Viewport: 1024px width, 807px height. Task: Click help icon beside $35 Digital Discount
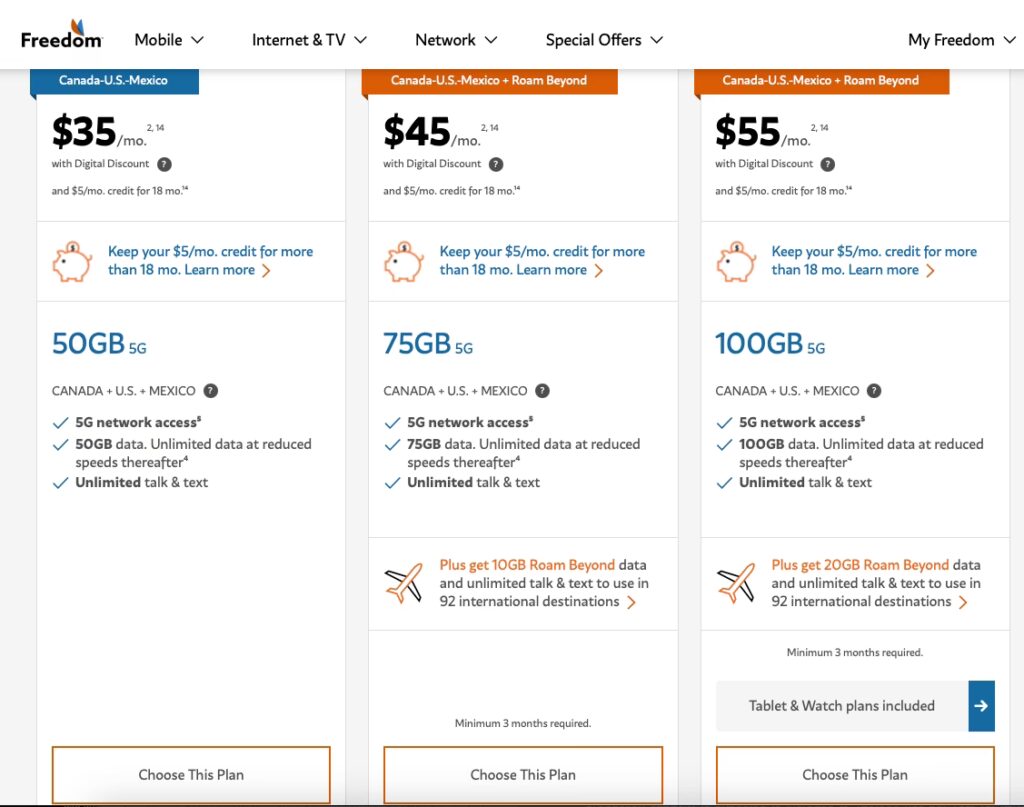tap(164, 164)
